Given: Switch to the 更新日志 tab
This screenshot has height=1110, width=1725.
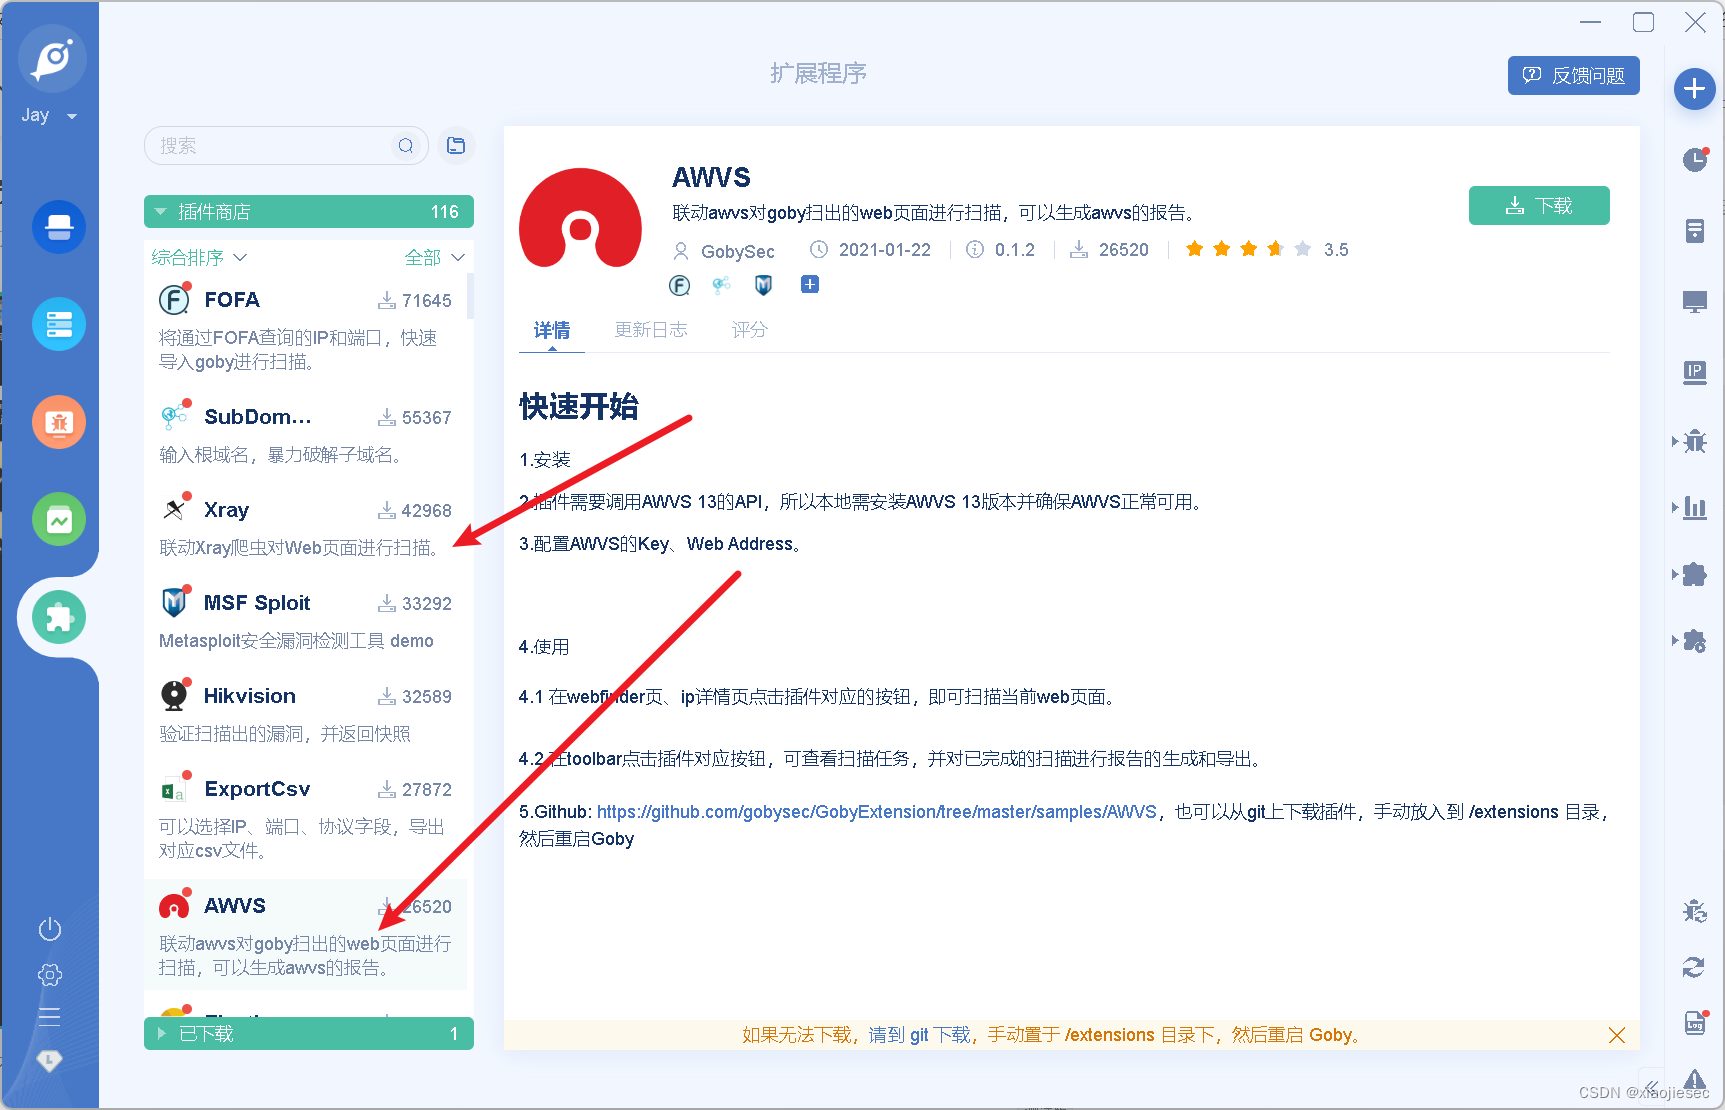Looking at the screenshot, I should pyautogui.click(x=651, y=330).
